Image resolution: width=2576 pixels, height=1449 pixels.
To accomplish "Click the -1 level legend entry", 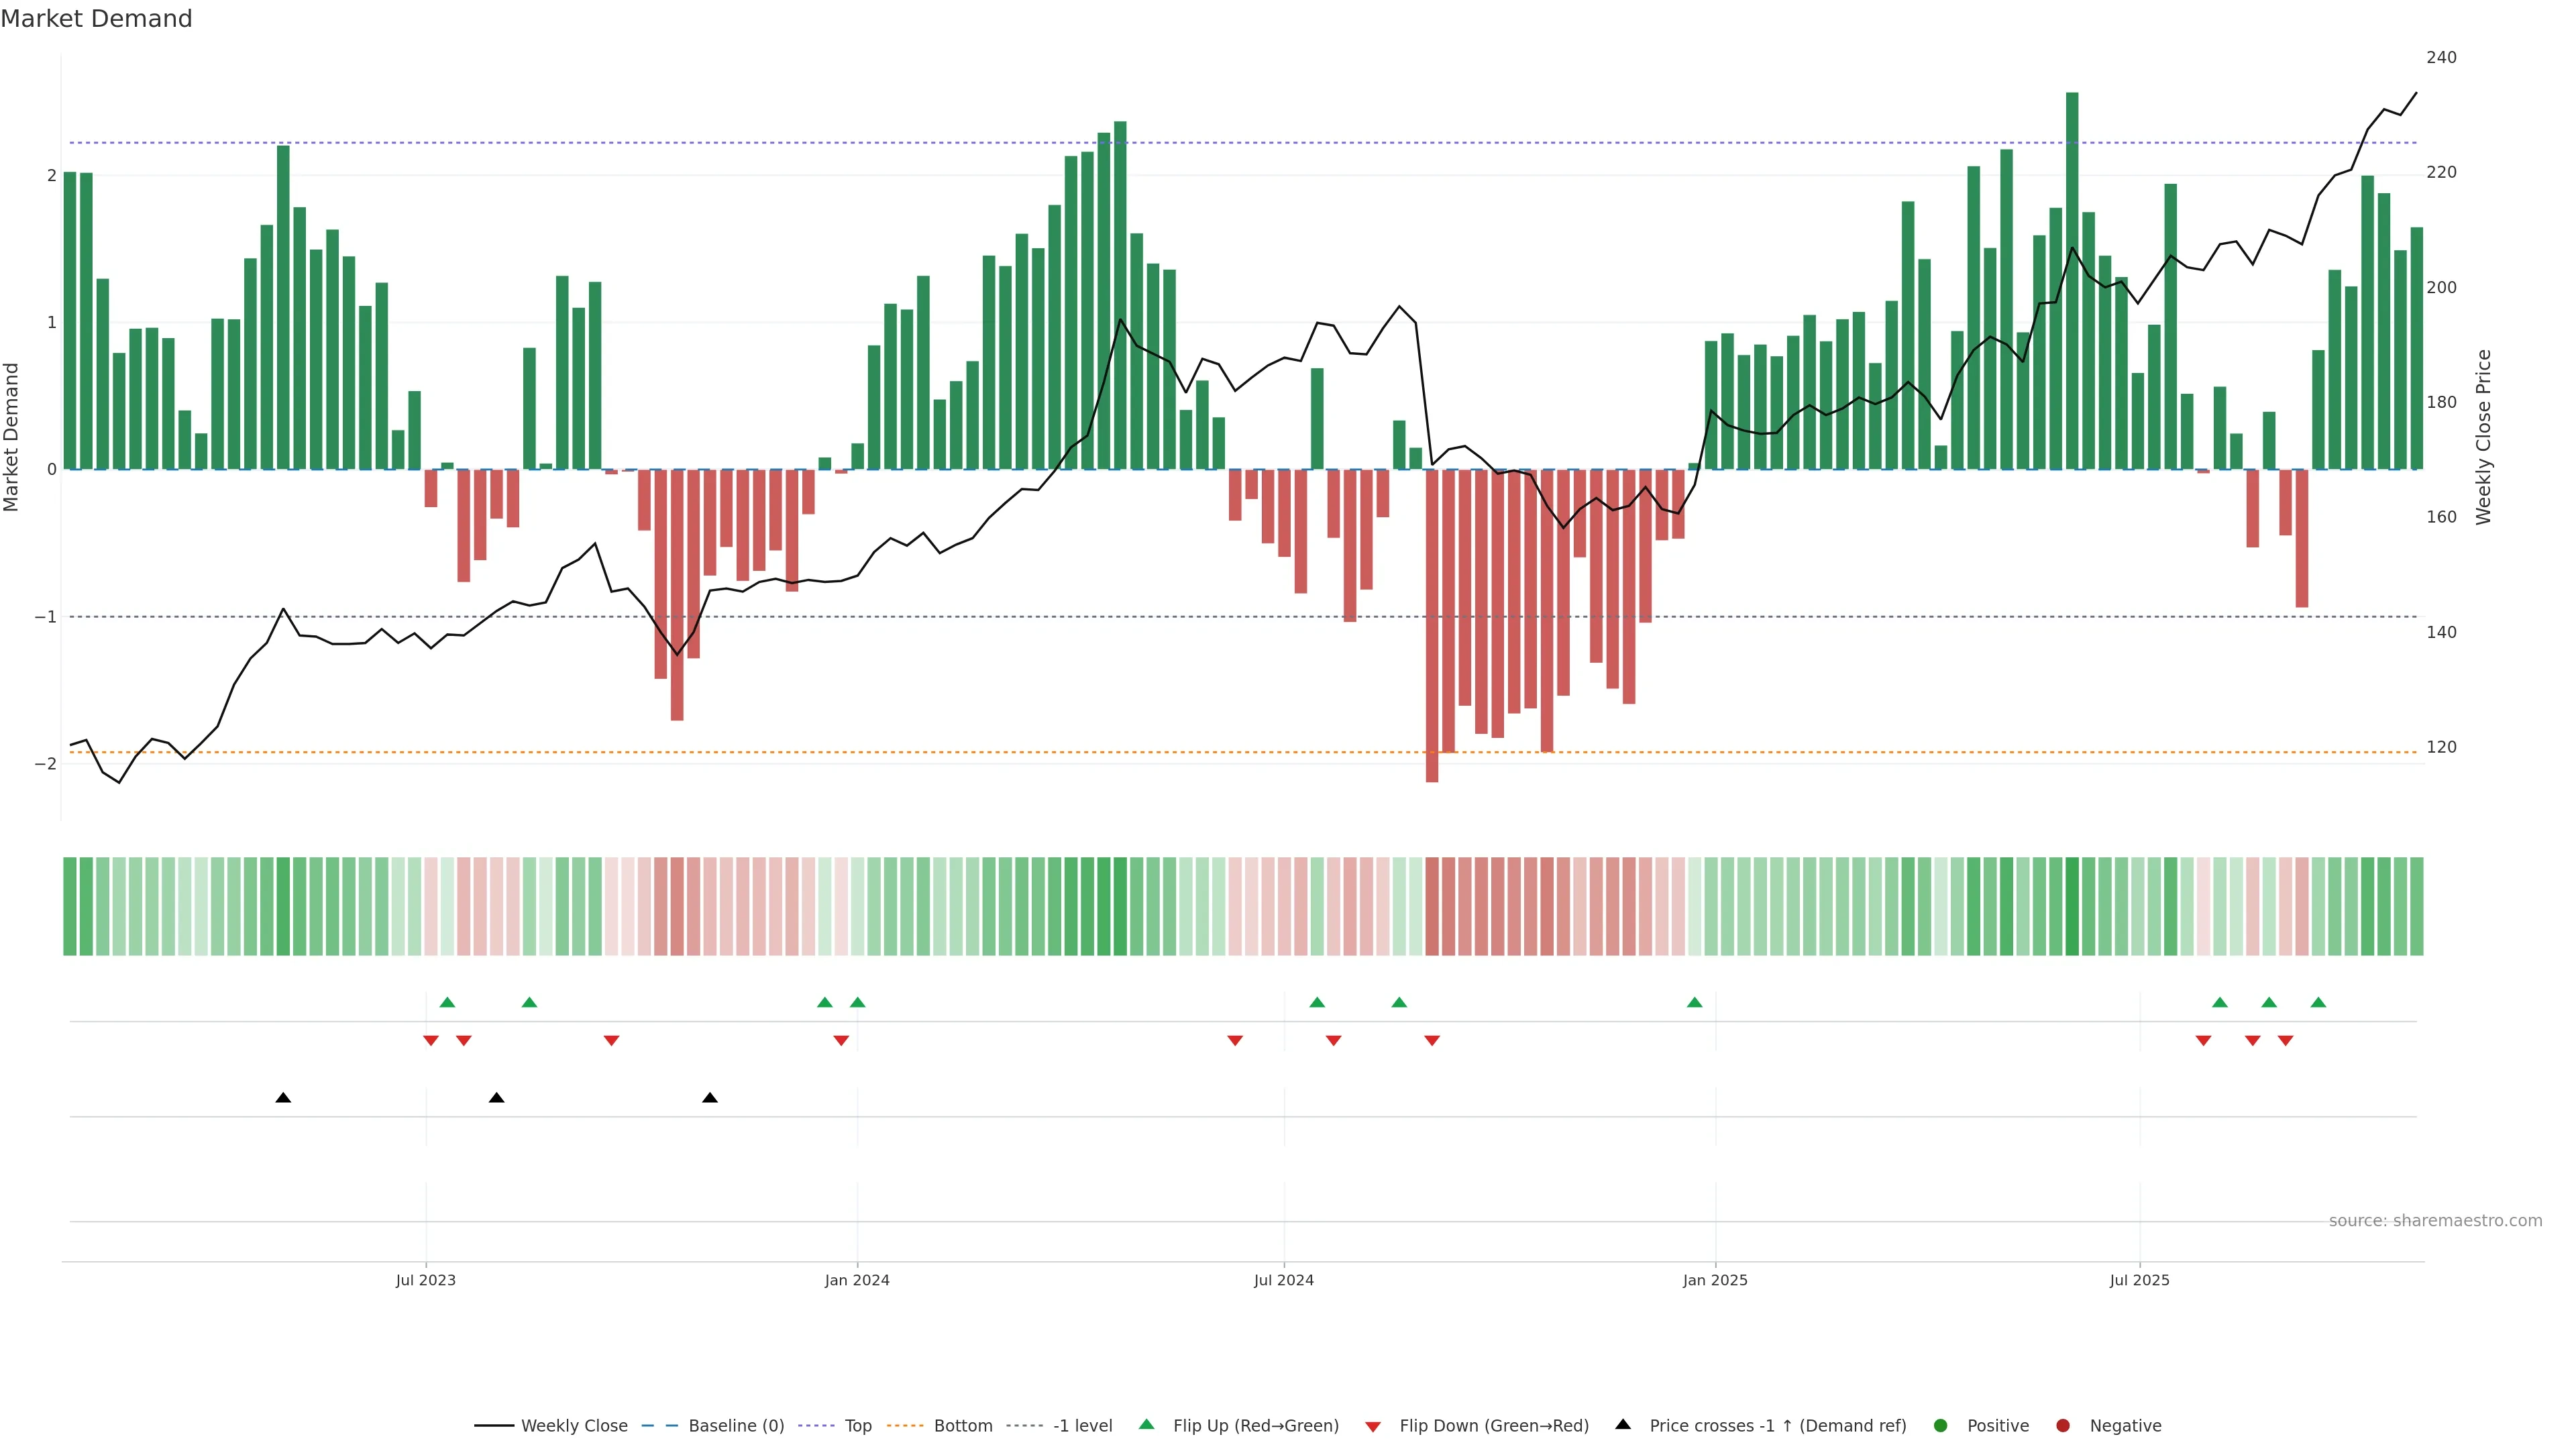I will point(1082,1426).
